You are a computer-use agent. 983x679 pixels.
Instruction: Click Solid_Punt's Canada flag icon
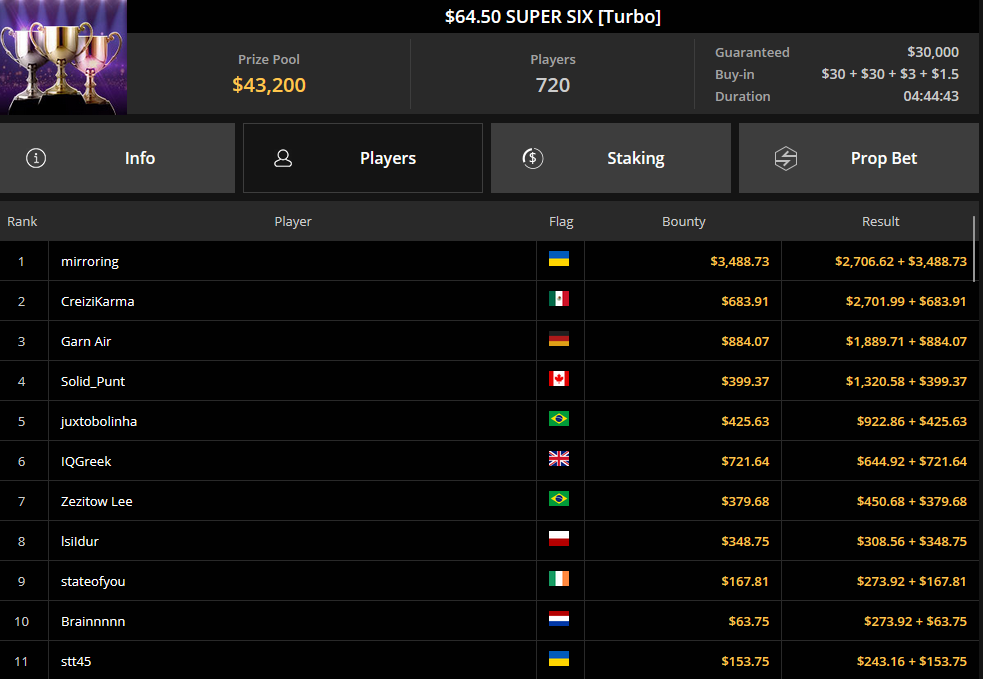(x=559, y=379)
